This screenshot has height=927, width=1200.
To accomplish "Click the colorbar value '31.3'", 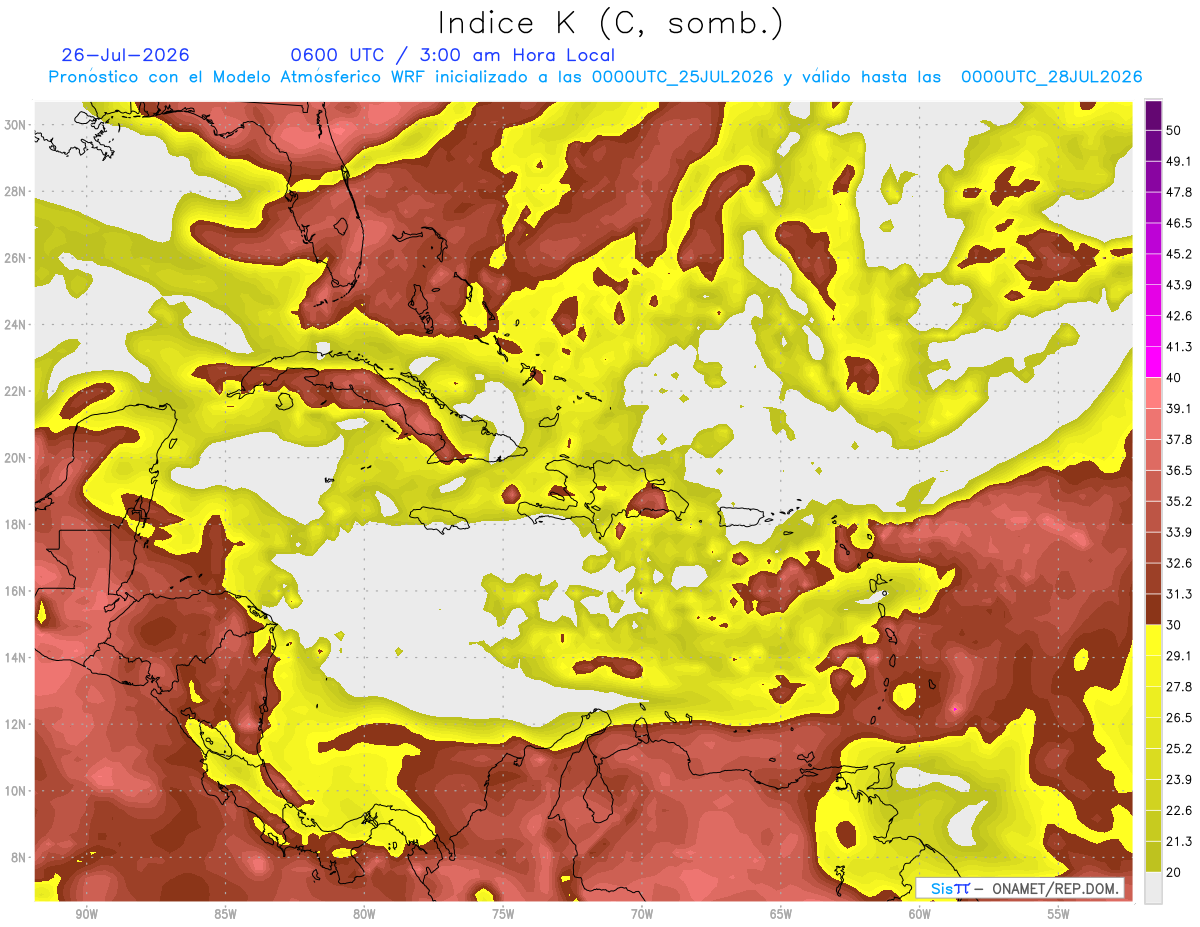I will pos(1179,594).
